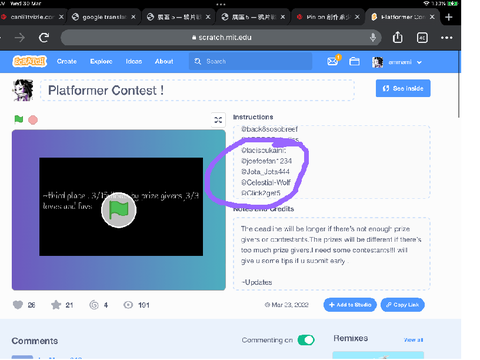Click the Instructions text box
480x360 pixels.
pyautogui.click(x=331, y=162)
